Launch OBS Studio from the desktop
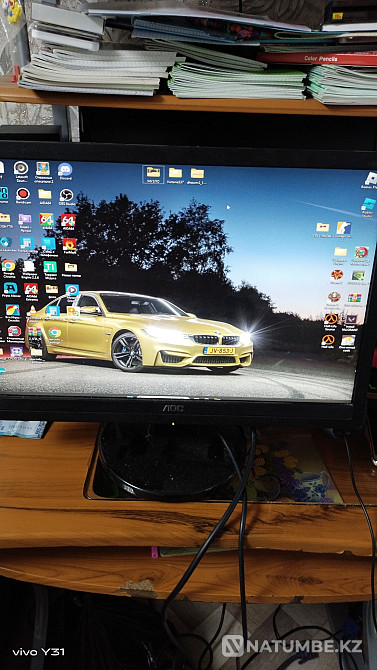 coord(66,196)
